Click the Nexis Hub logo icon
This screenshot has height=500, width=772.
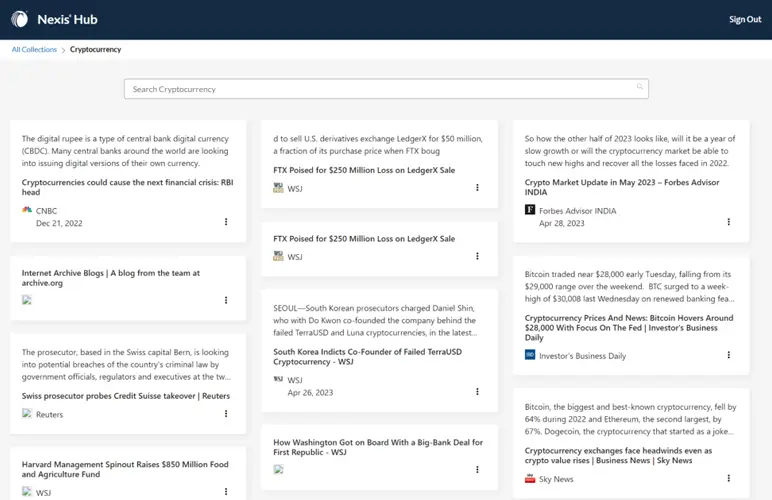click(20, 19)
